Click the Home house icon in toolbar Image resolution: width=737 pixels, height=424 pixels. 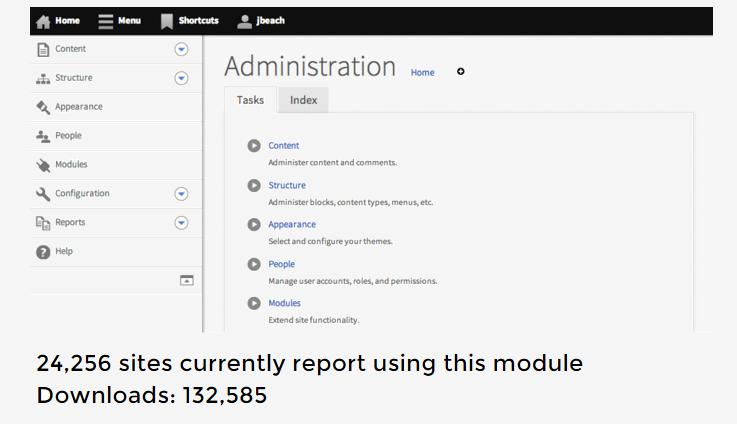(x=43, y=20)
